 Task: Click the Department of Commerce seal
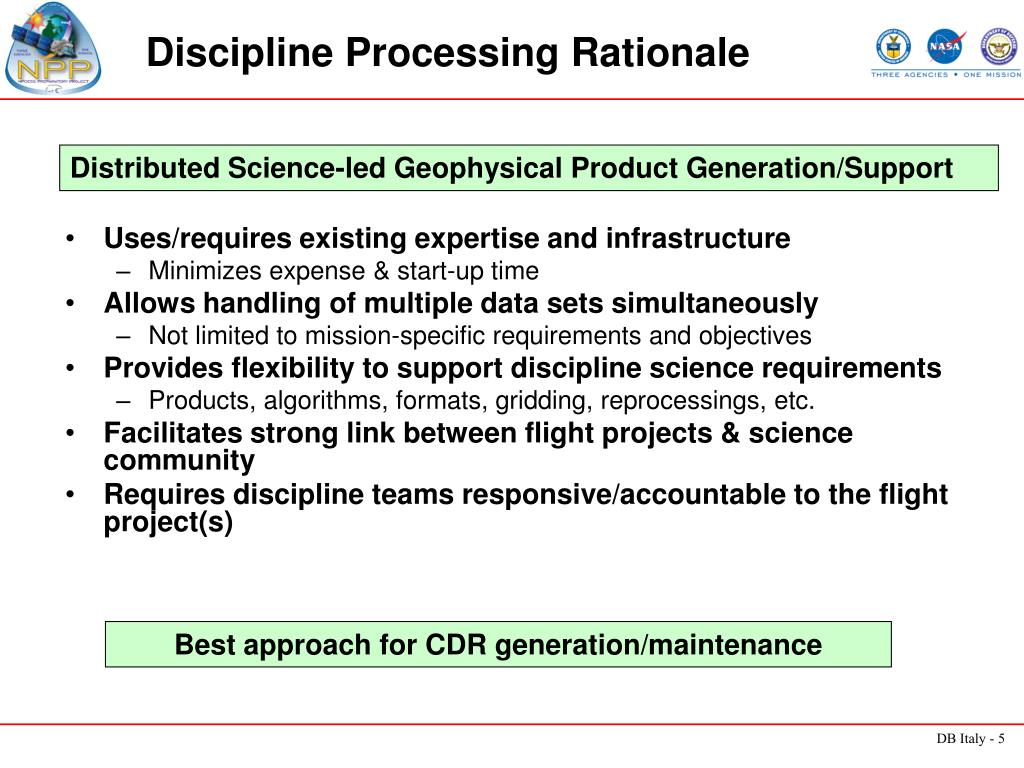click(x=893, y=46)
